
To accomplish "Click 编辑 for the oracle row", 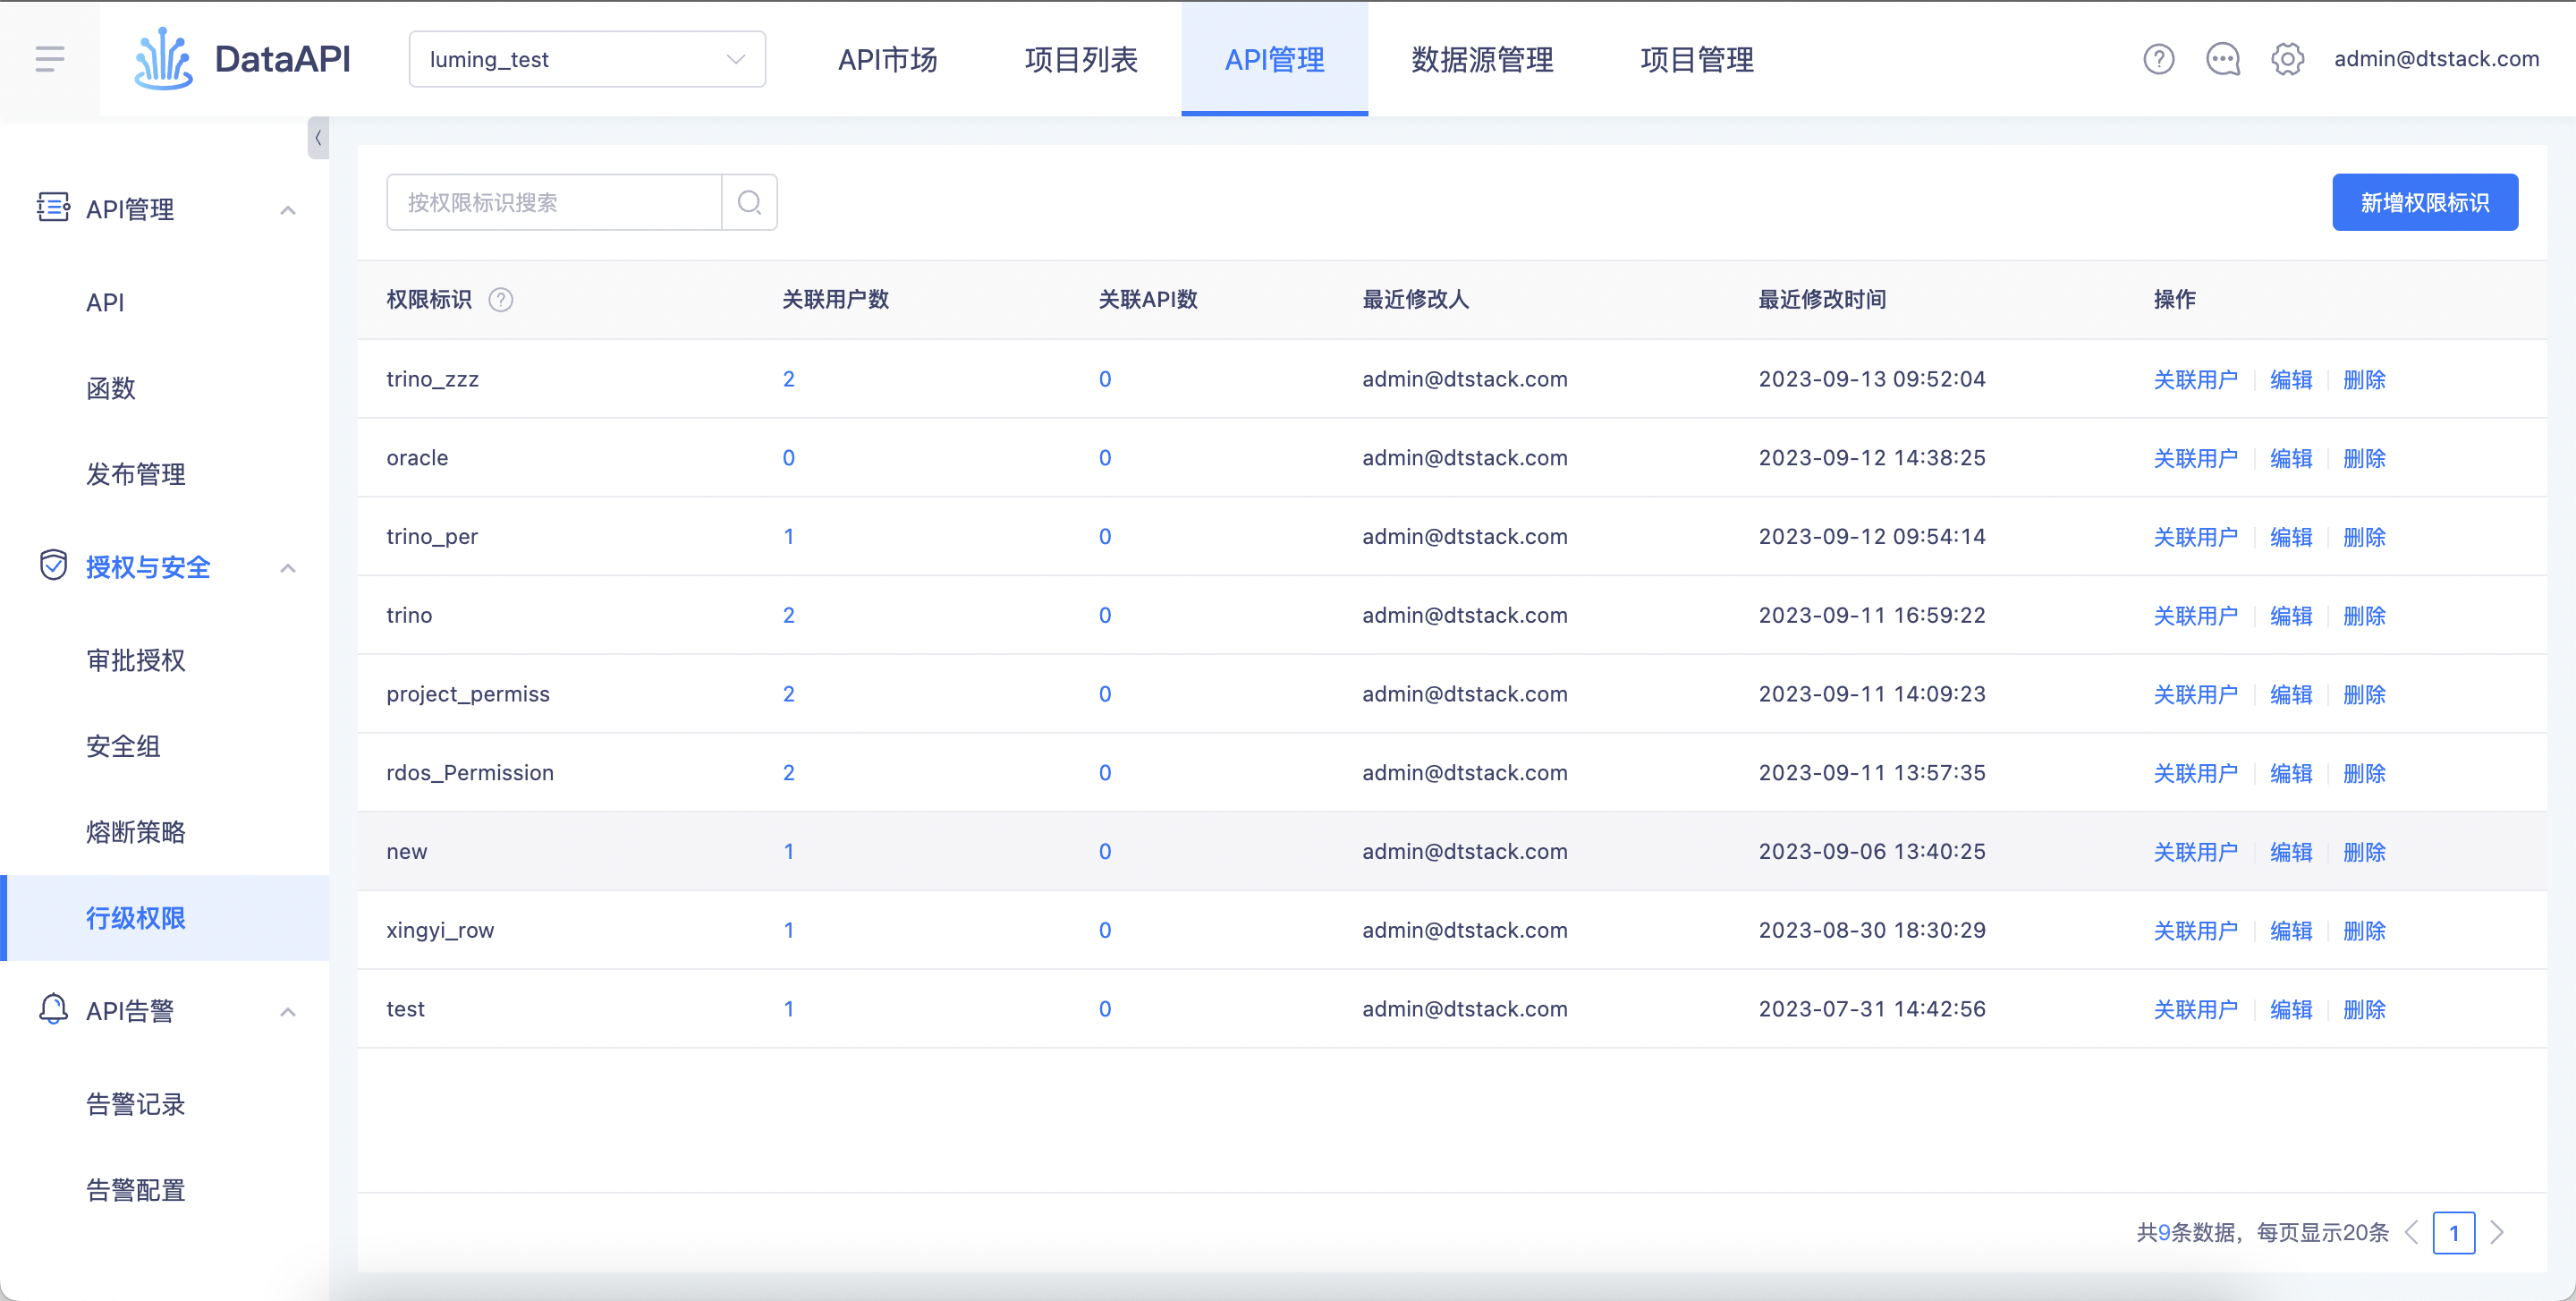I will [2291, 458].
